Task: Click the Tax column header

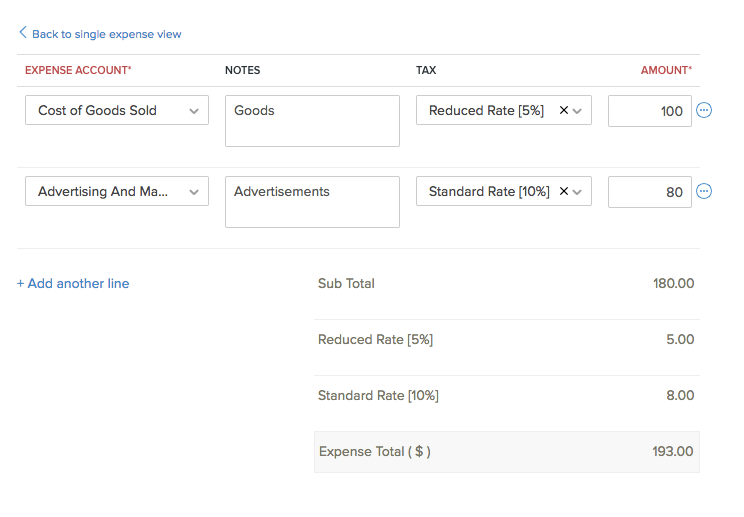Action: [426, 70]
